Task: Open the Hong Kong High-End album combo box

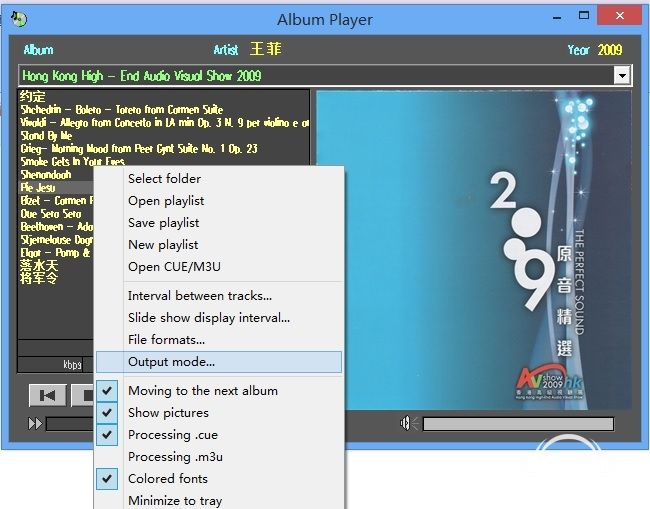Action: click(x=325, y=75)
